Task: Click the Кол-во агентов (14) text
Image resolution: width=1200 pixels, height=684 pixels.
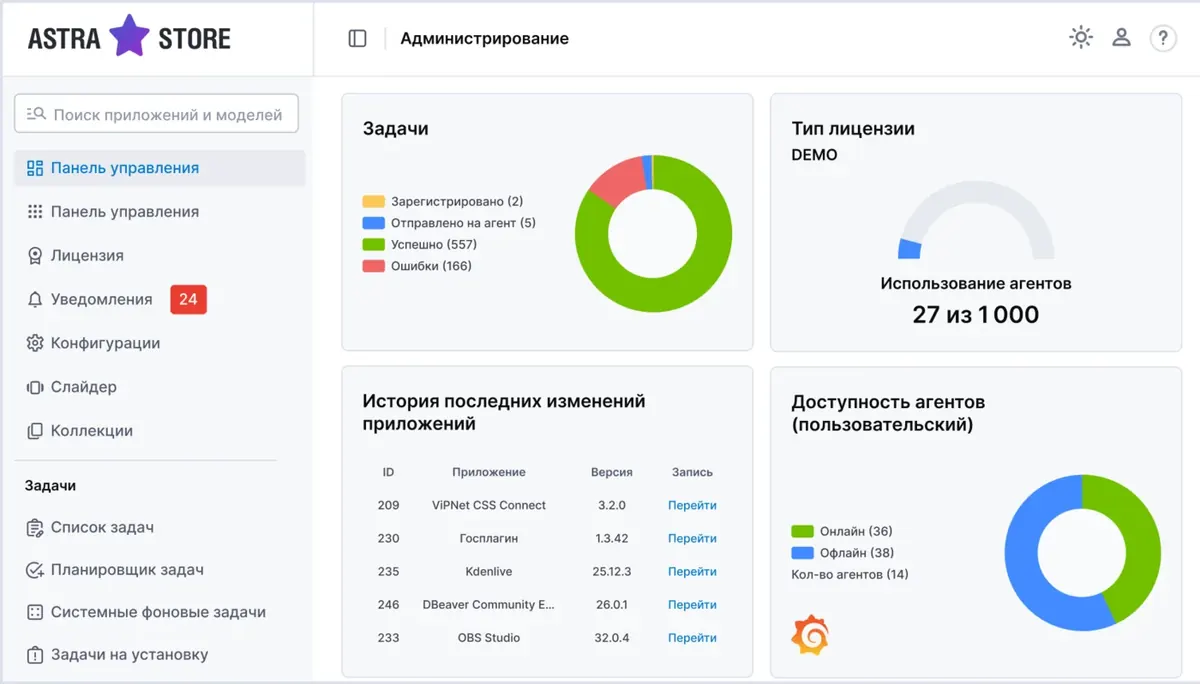Action: coord(850,574)
